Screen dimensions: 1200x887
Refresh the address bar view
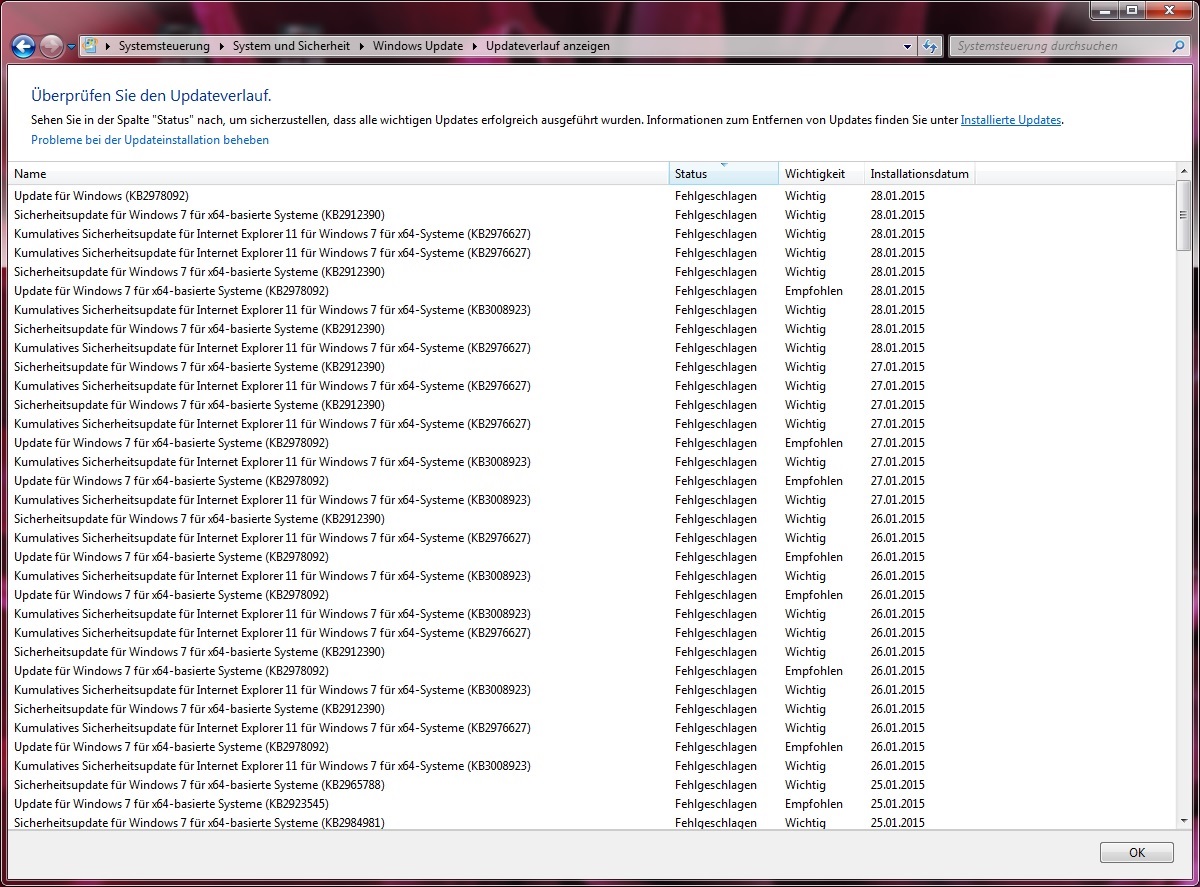[930, 46]
